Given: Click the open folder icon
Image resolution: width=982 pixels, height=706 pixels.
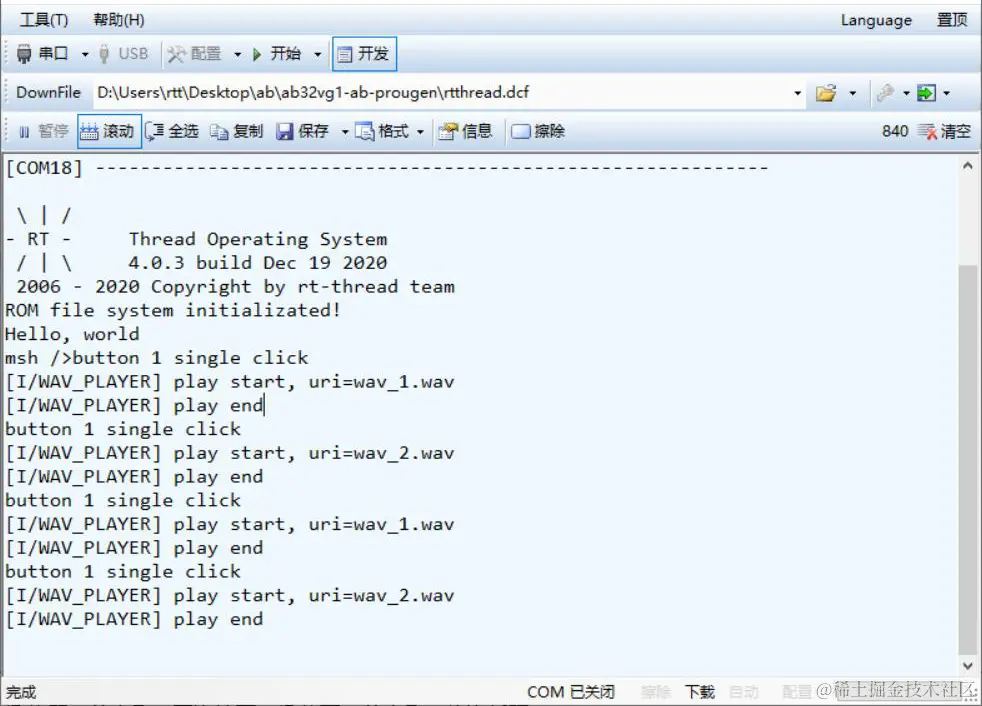Looking at the screenshot, I should [826, 93].
